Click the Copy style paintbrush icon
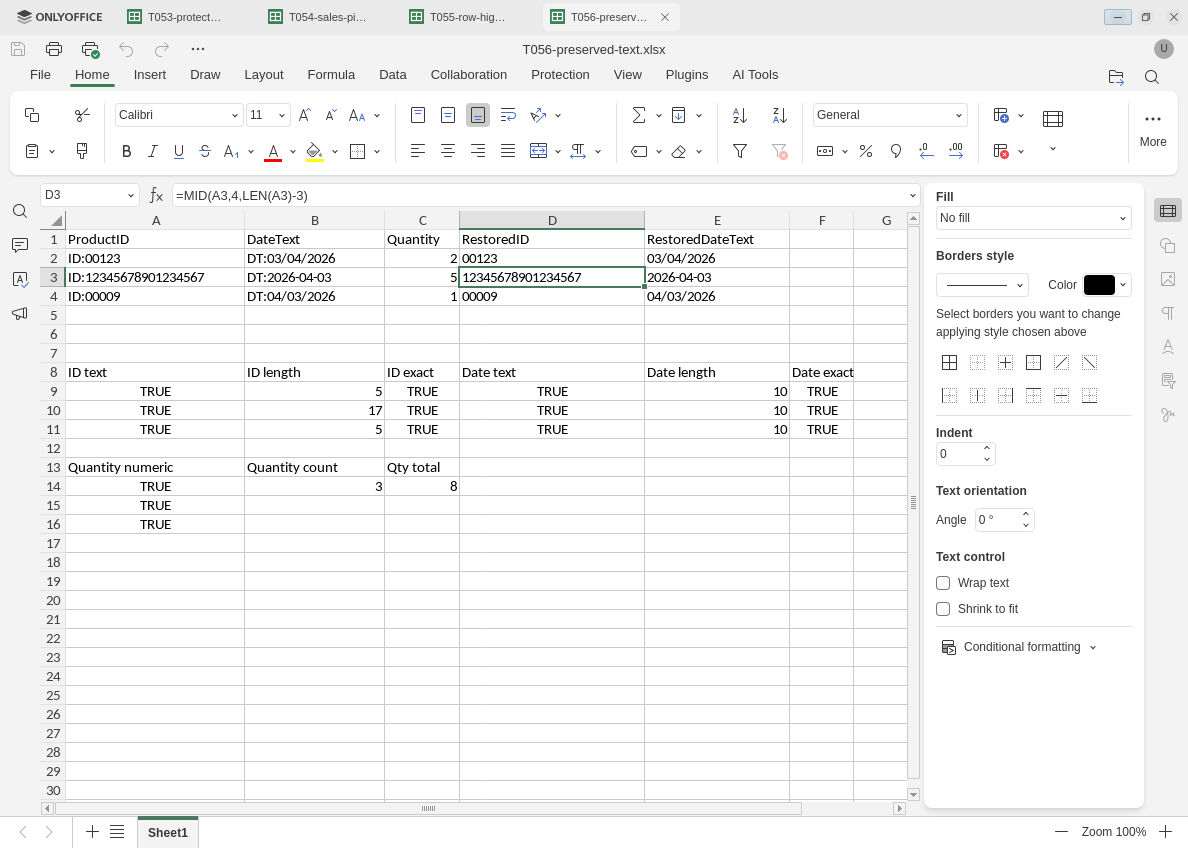Image resolution: width=1188 pixels, height=848 pixels. [x=82, y=152]
